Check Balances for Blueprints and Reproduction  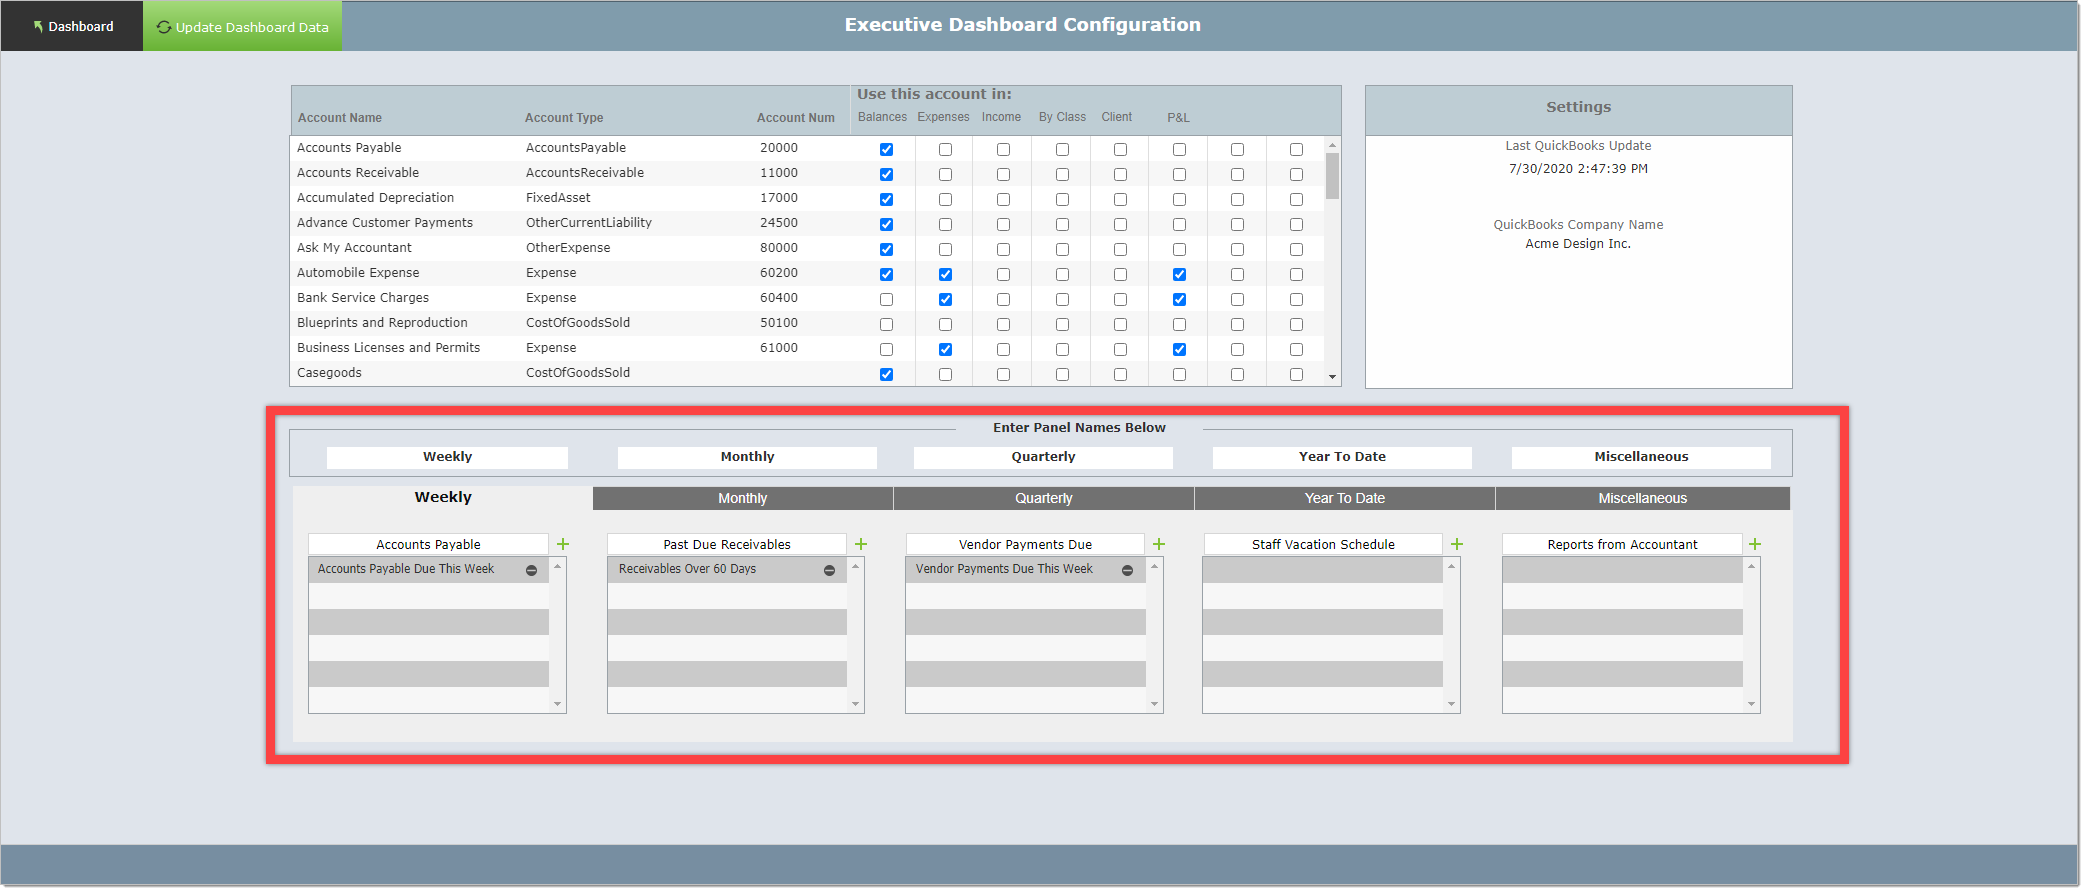coord(886,324)
